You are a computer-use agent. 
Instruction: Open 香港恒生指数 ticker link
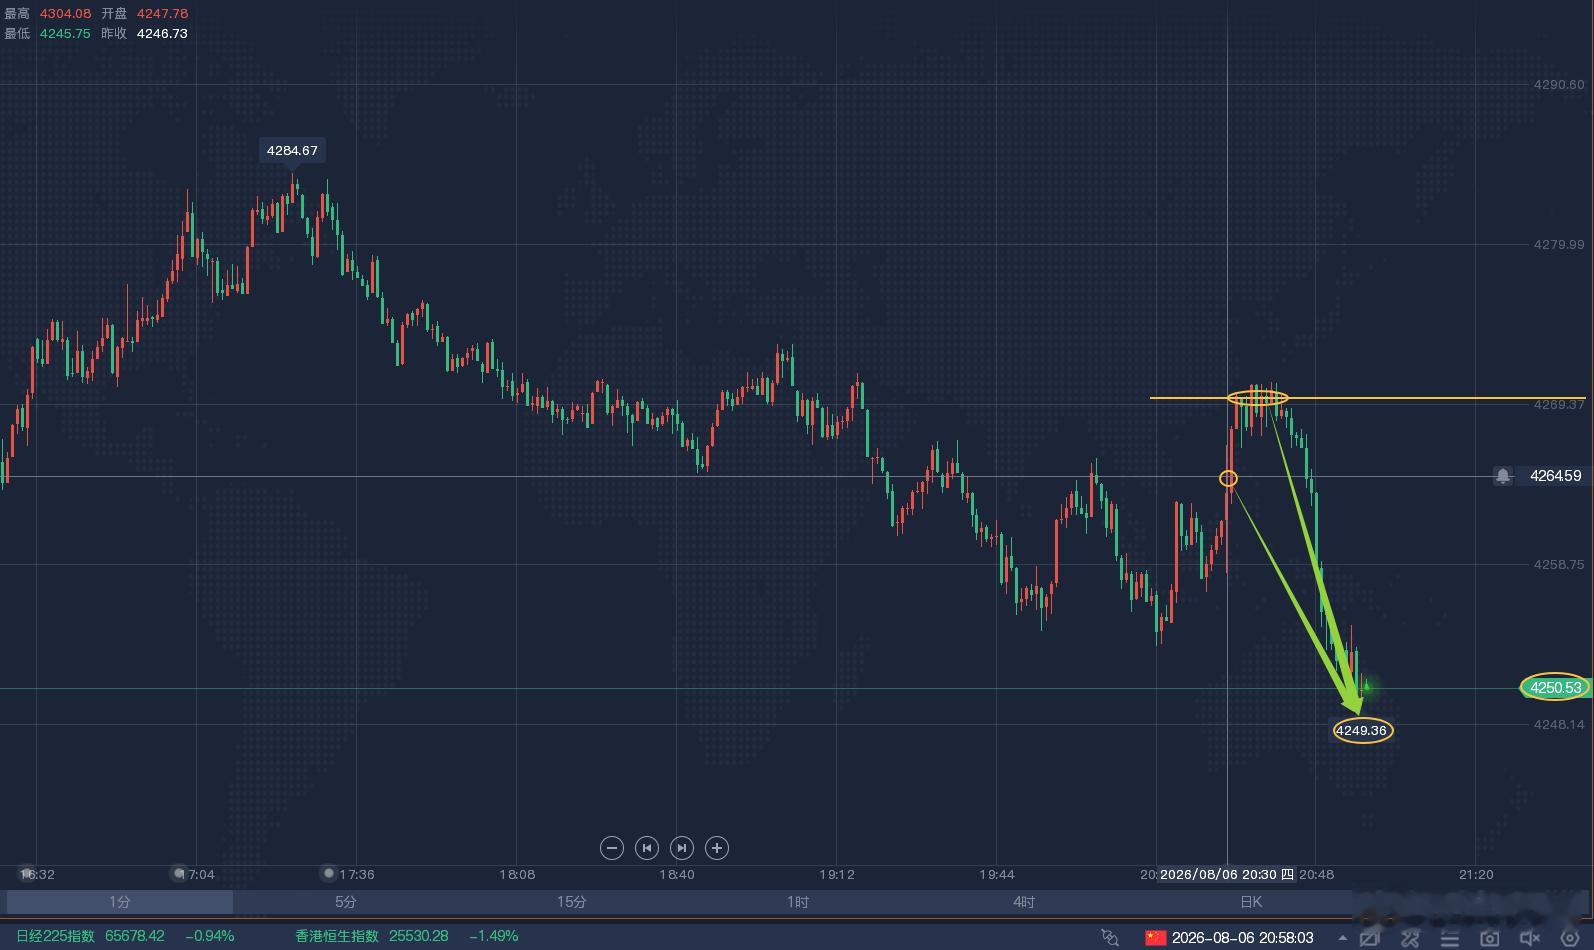coord(337,936)
